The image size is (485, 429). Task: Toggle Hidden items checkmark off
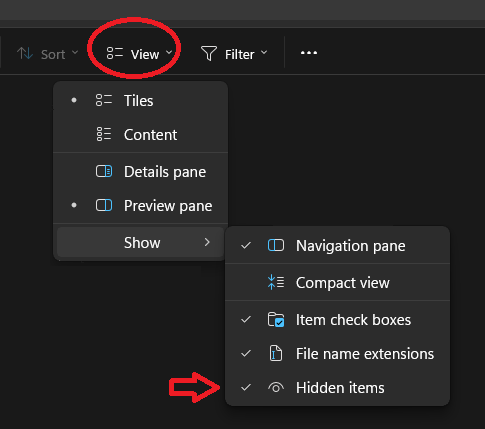[246, 387]
